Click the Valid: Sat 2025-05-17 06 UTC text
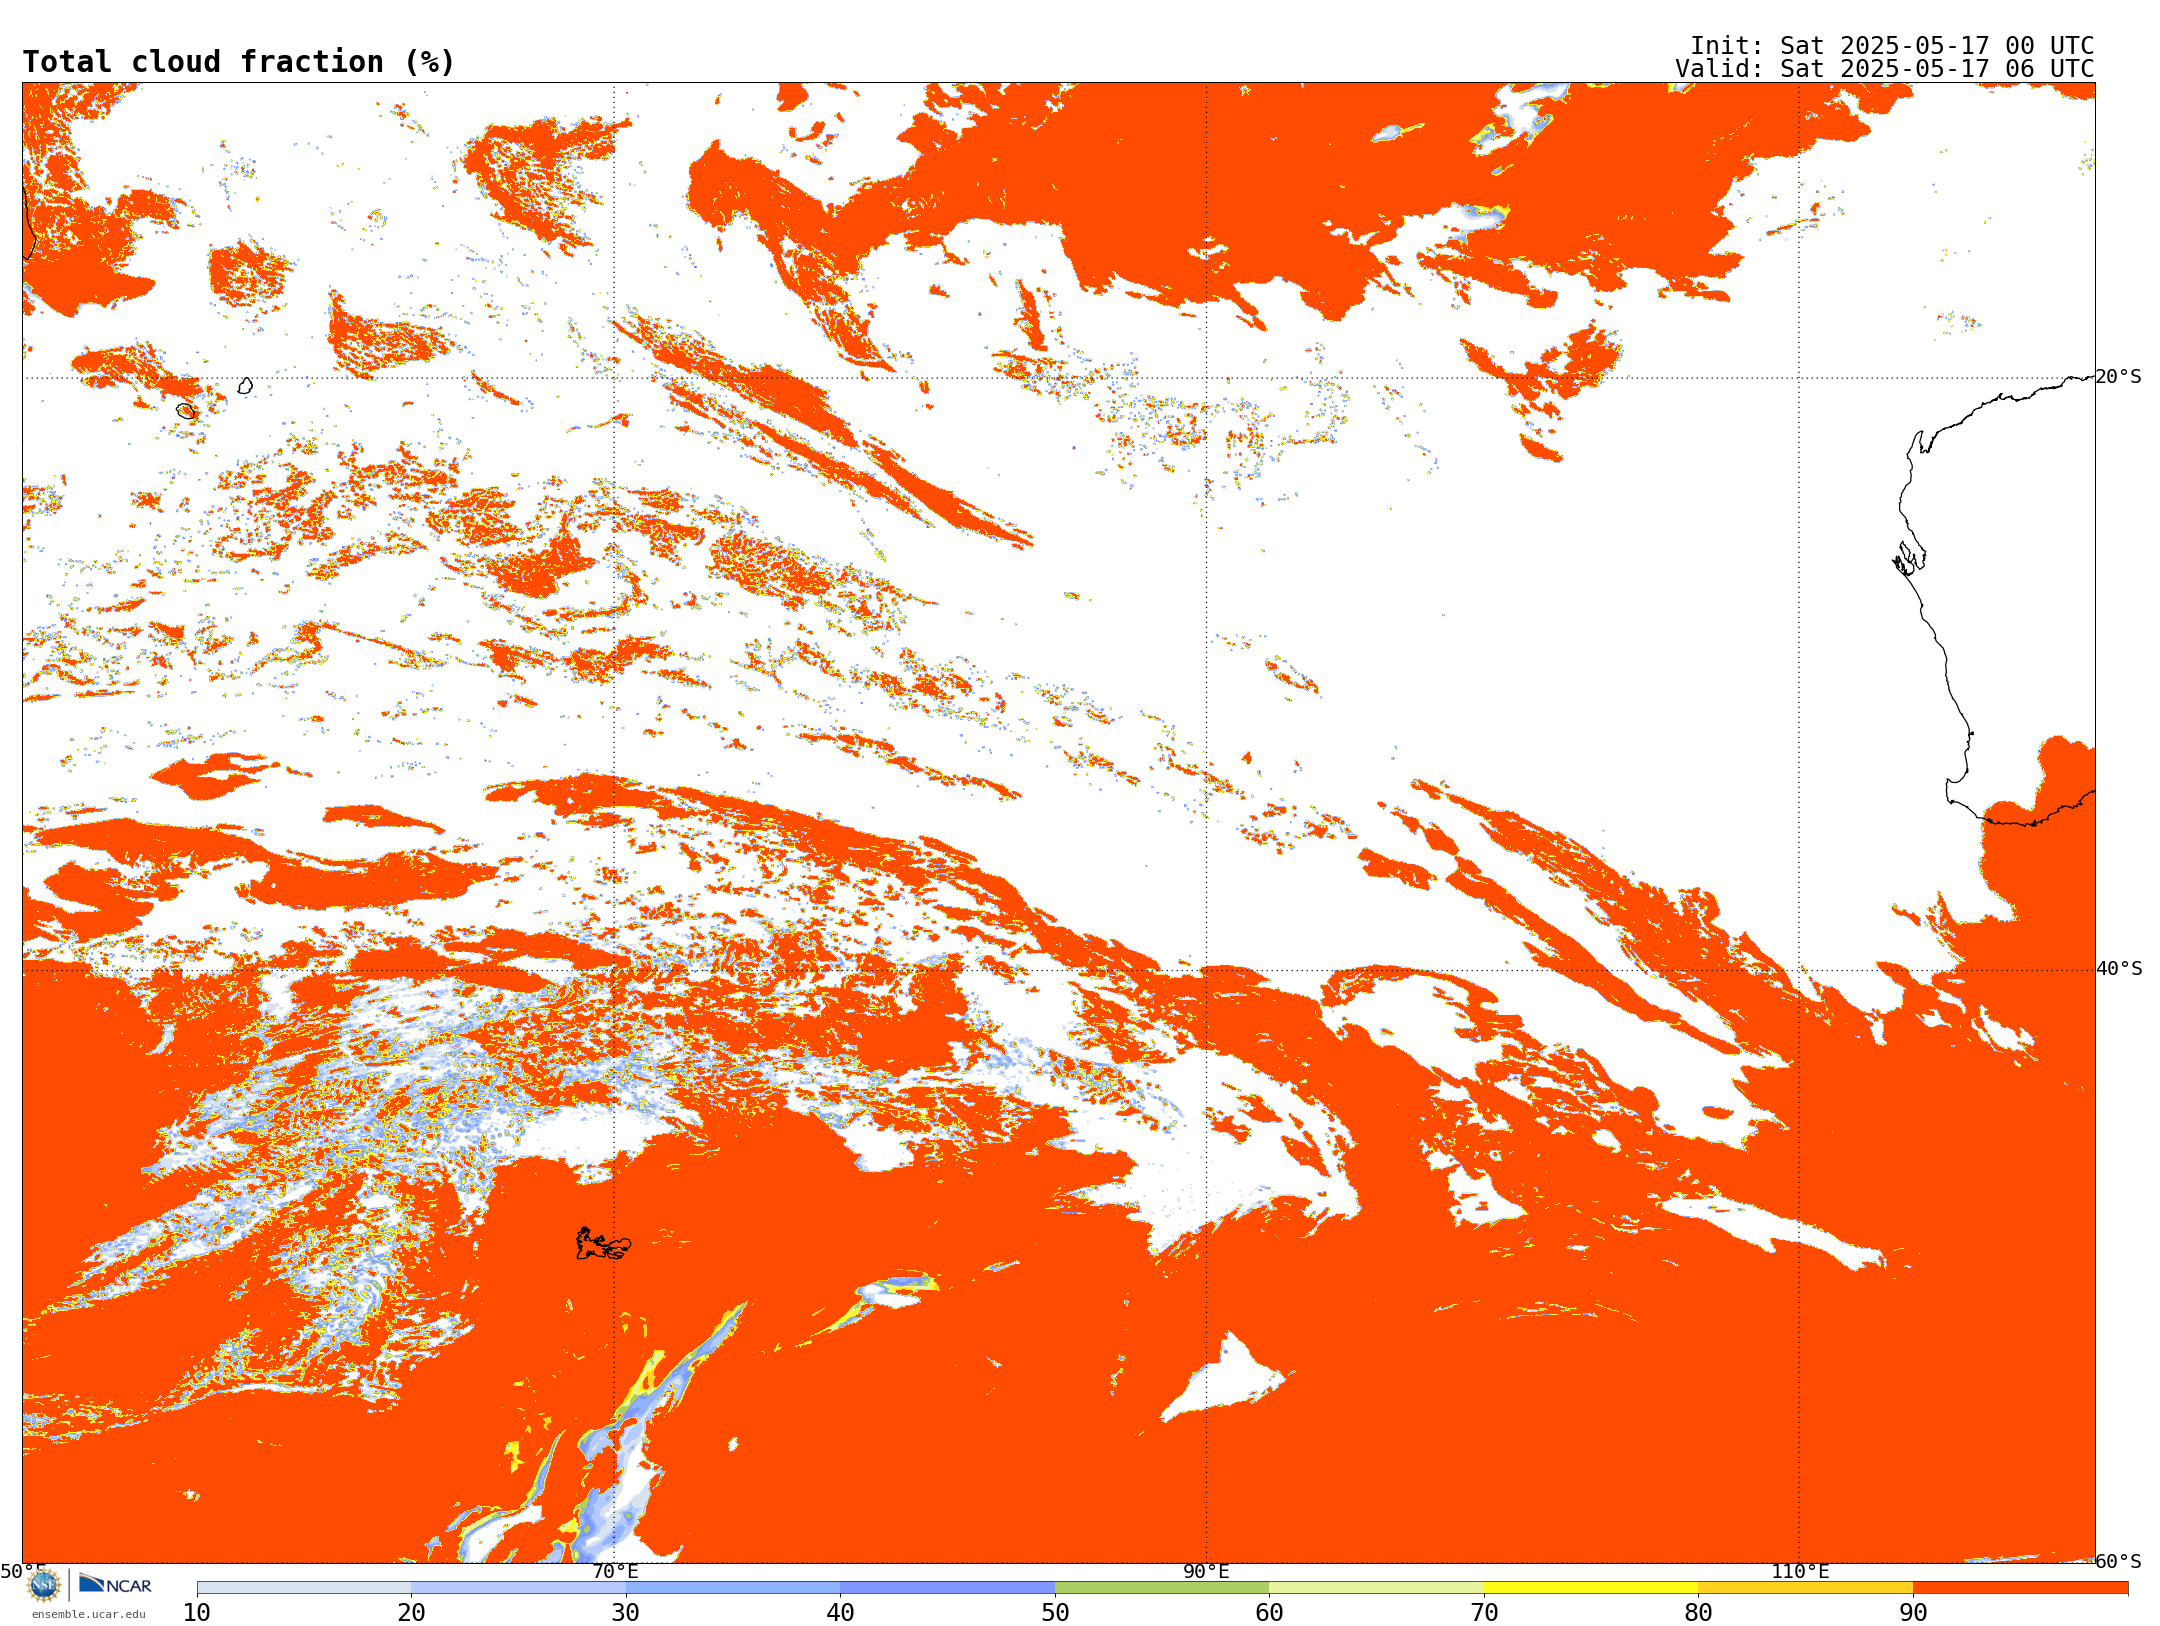The height and width of the screenshot is (1626, 2160). coord(1884,69)
